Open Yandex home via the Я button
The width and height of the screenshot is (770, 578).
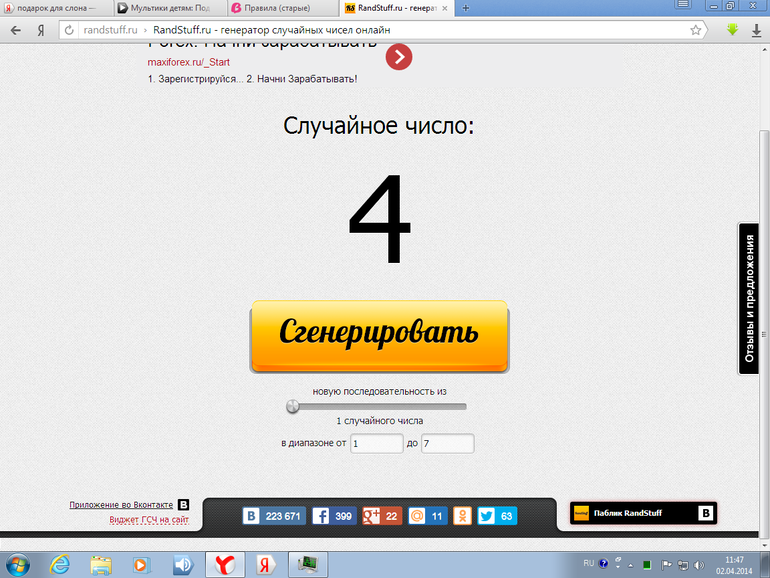click(41, 30)
